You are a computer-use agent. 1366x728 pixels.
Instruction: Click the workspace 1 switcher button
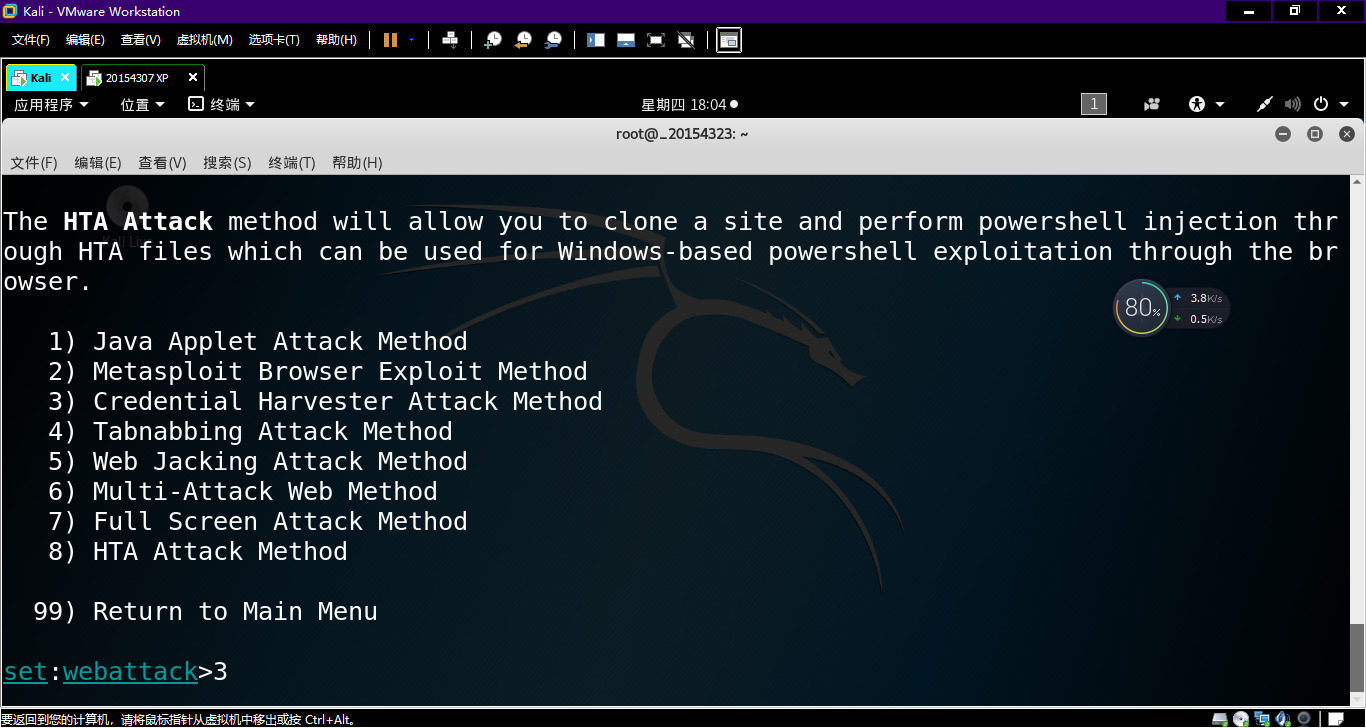pos(1093,104)
